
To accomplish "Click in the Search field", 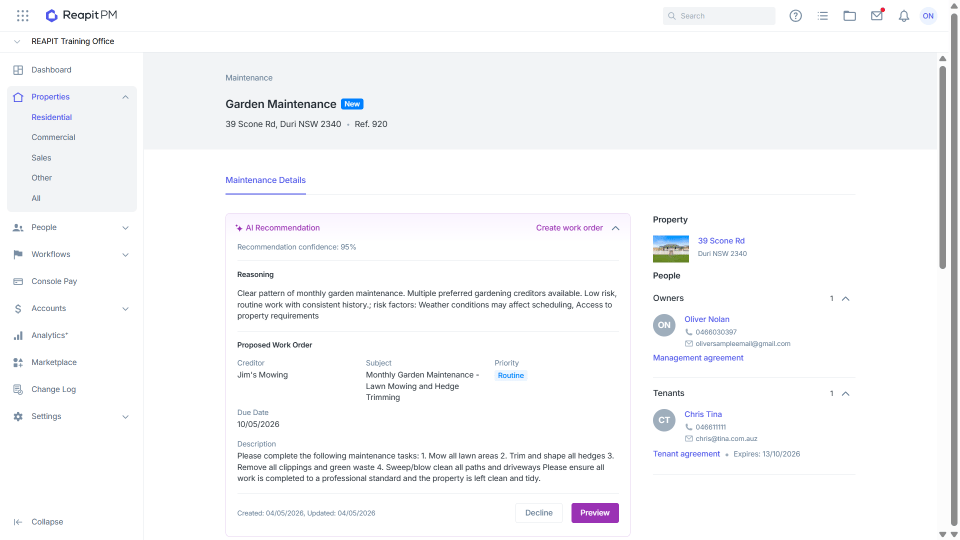I will (x=719, y=16).
